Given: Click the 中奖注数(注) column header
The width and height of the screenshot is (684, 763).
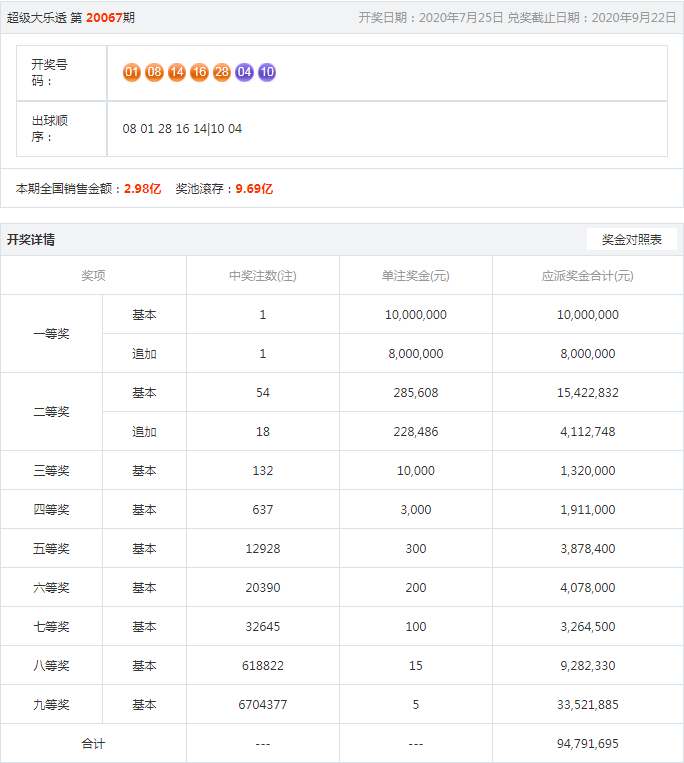Looking at the screenshot, I should click(x=263, y=276).
